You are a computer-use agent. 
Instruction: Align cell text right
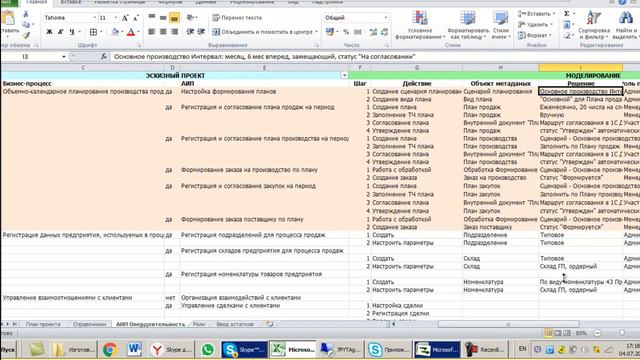click(174, 31)
